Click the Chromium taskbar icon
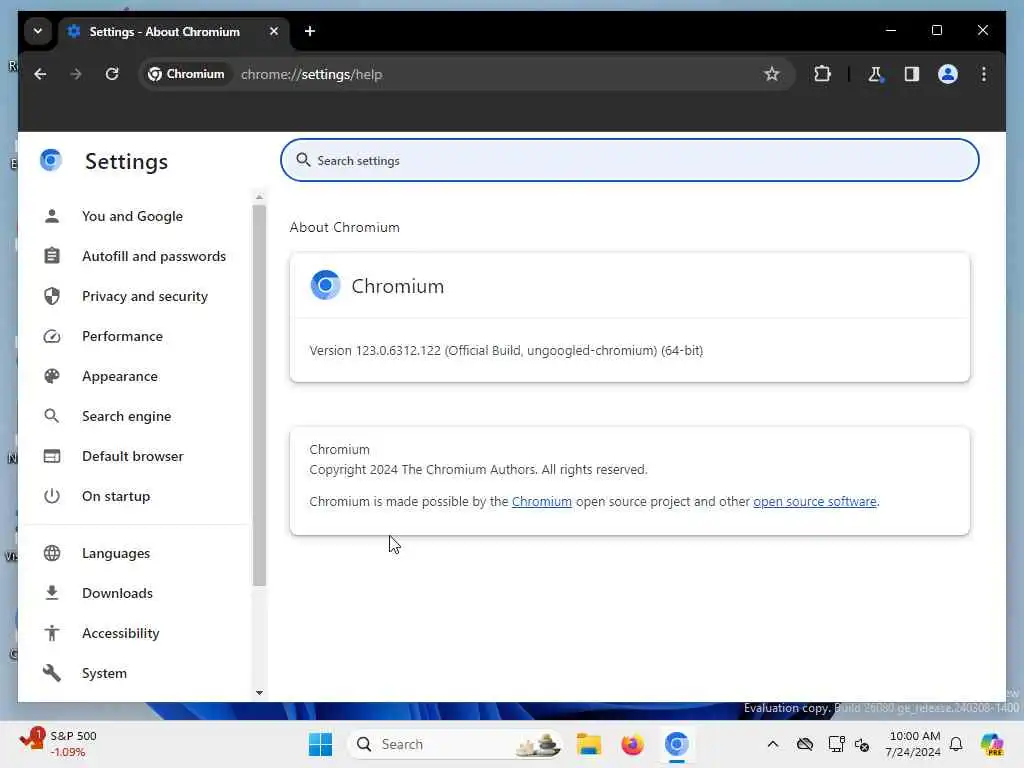 point(677,744)
